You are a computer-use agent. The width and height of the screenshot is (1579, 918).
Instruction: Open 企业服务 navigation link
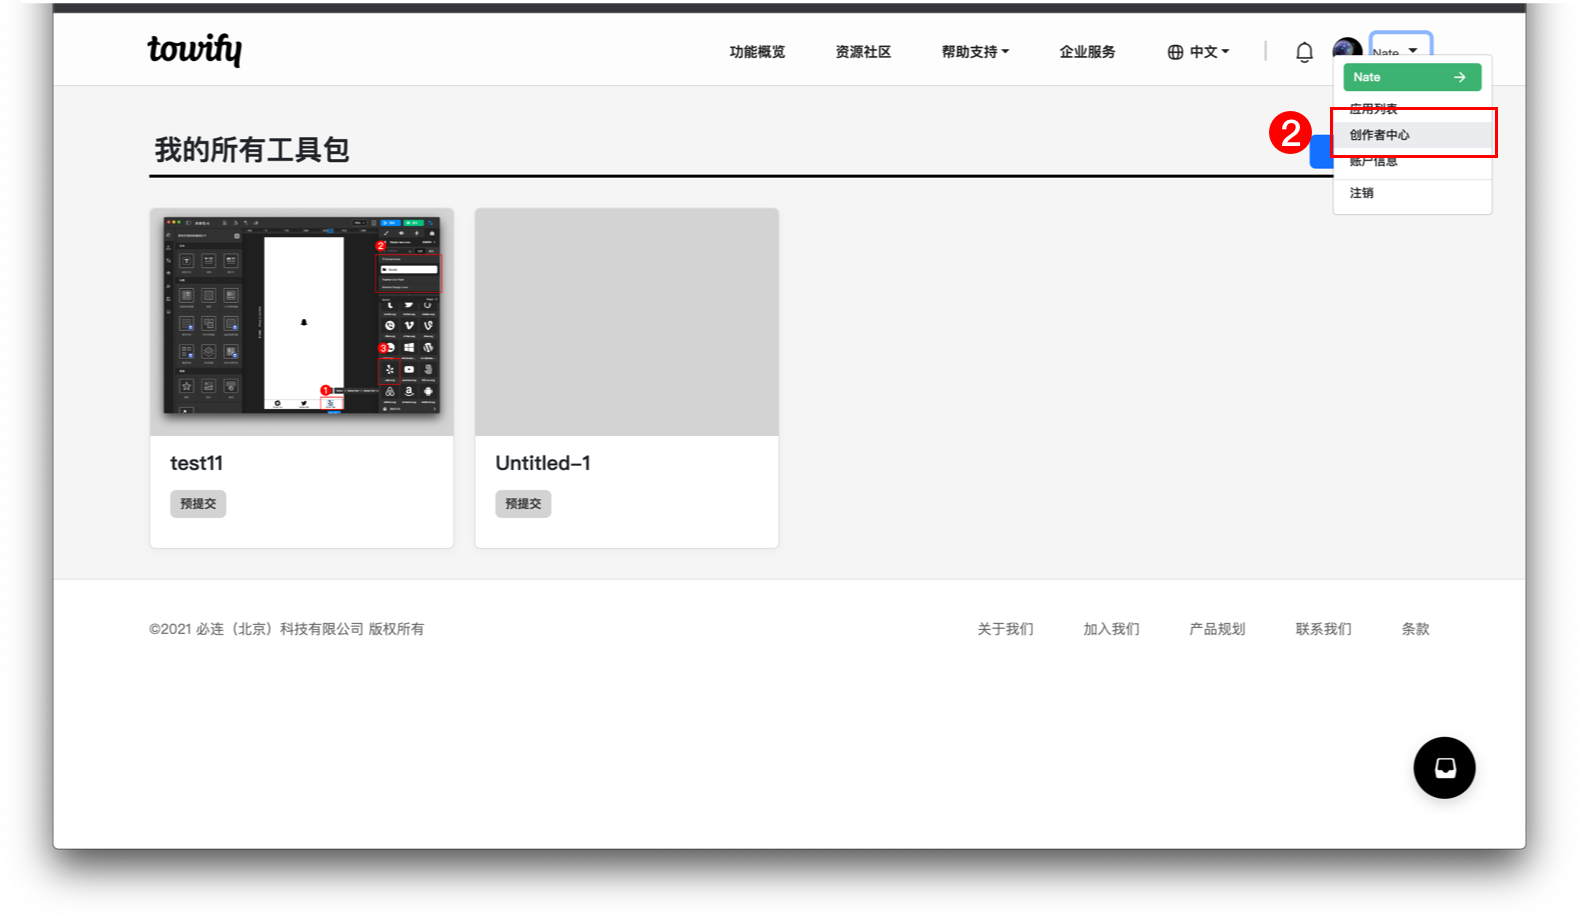tap(1087, 52)
